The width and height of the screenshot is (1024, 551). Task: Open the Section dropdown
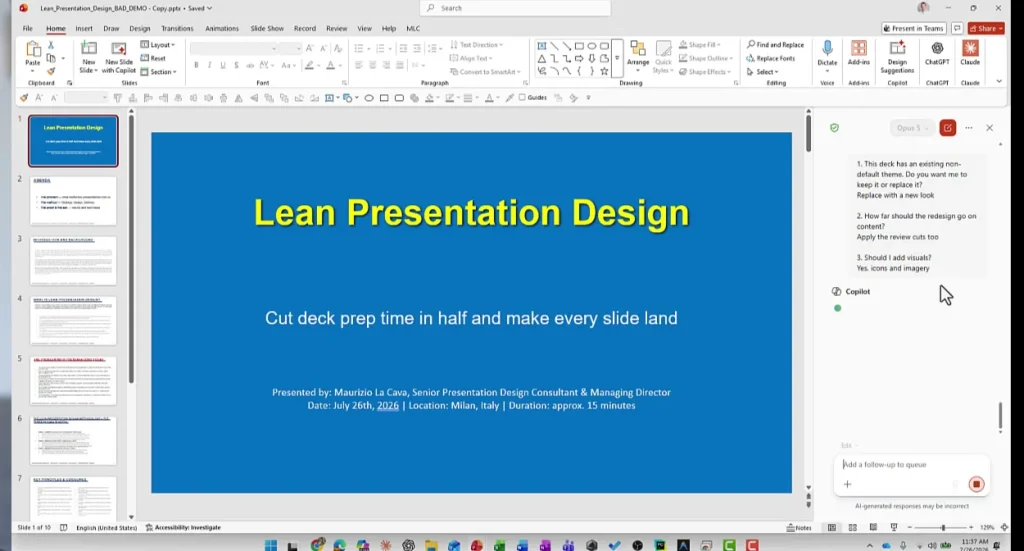pos(159,72)
